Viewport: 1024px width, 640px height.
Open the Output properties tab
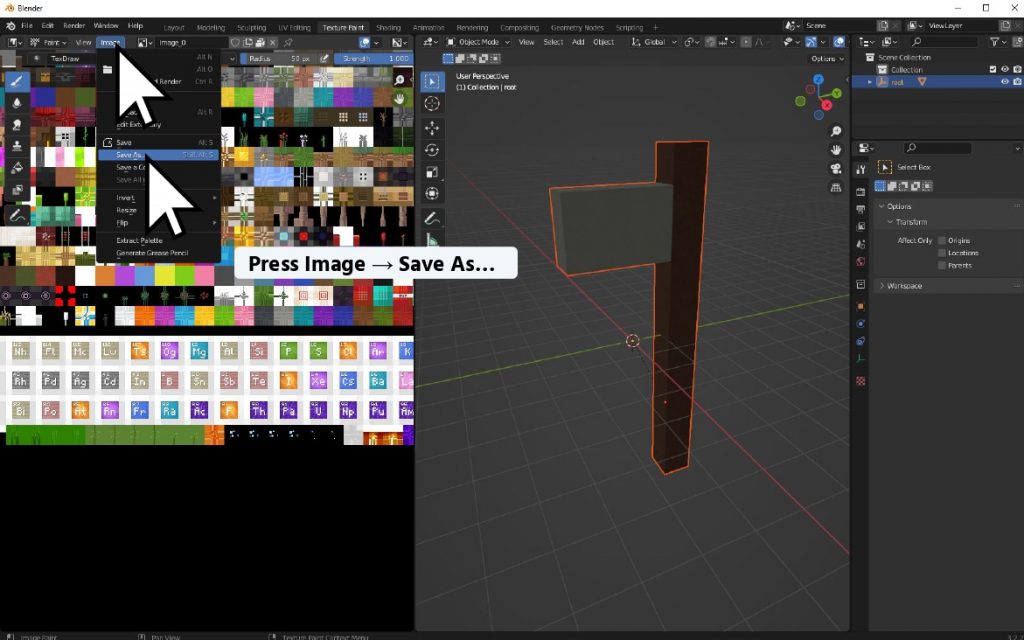861,209
